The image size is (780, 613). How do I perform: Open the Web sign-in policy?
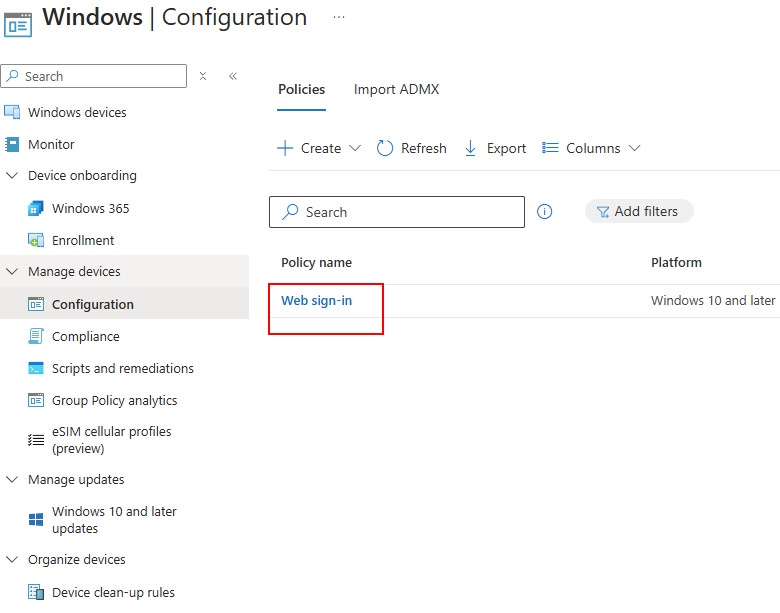point(316,301)
